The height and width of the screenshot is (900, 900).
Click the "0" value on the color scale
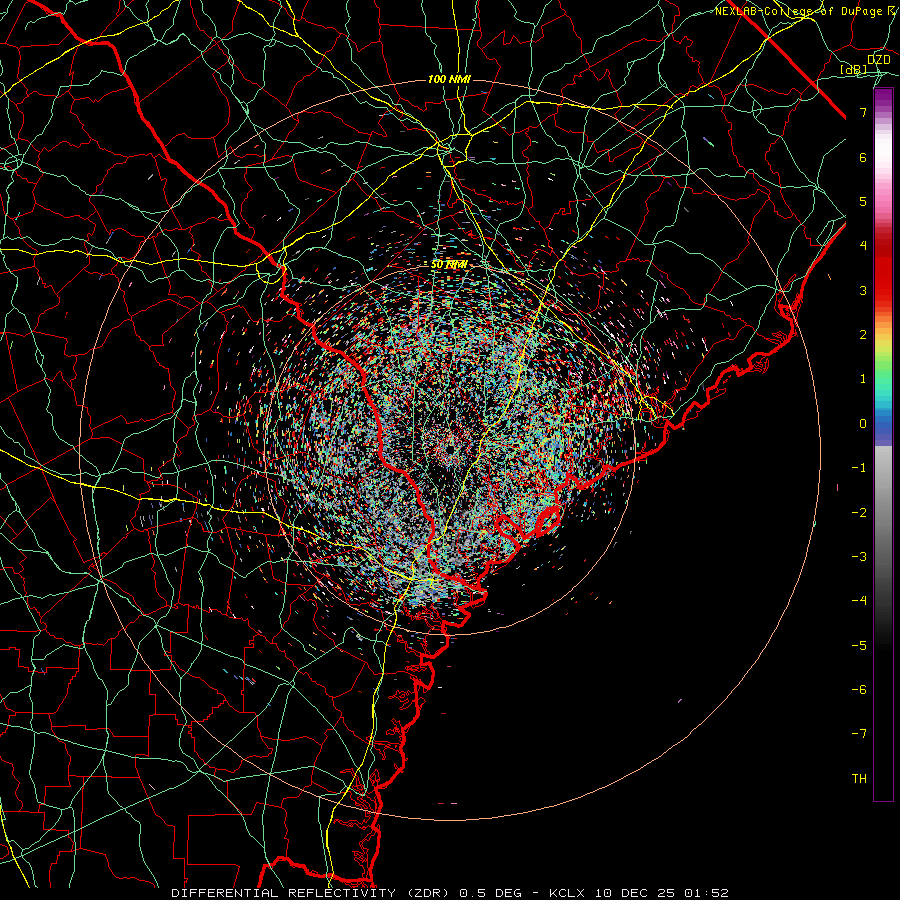[863, 424]
